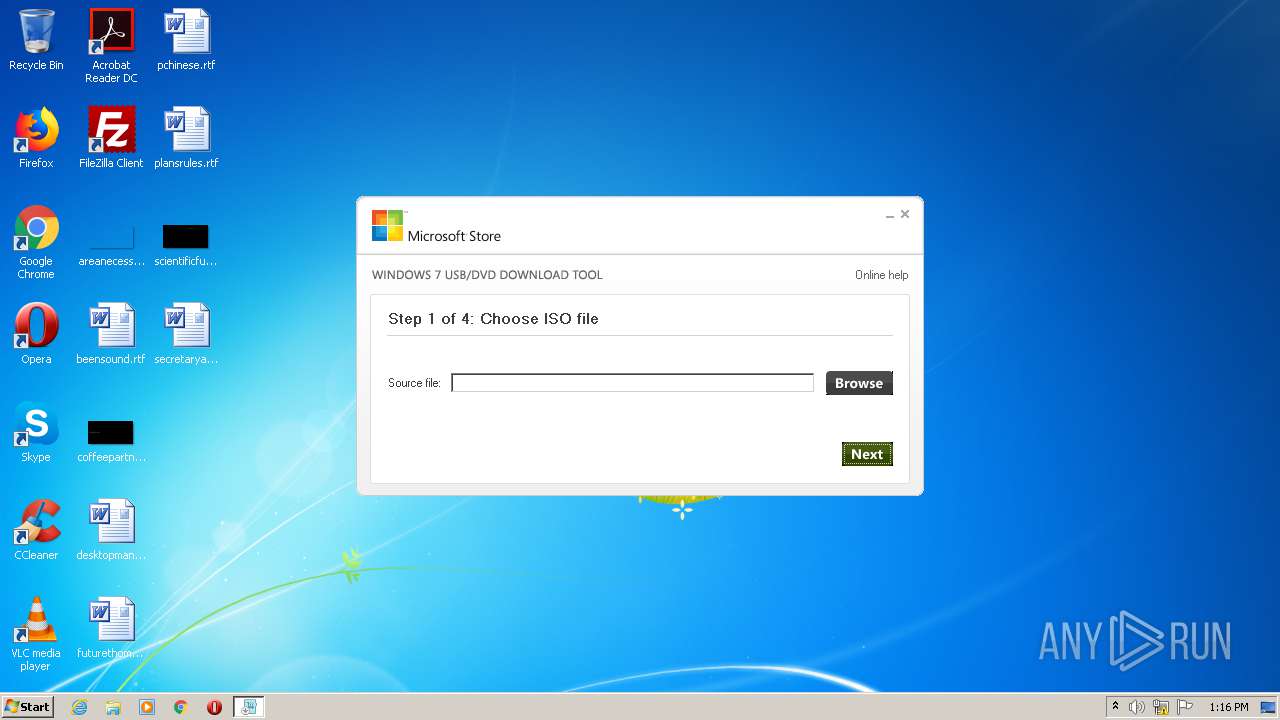Select the plansrules.rtf file icon
The width and height of the screenshot is (1280, 720).
coord(186,138)
